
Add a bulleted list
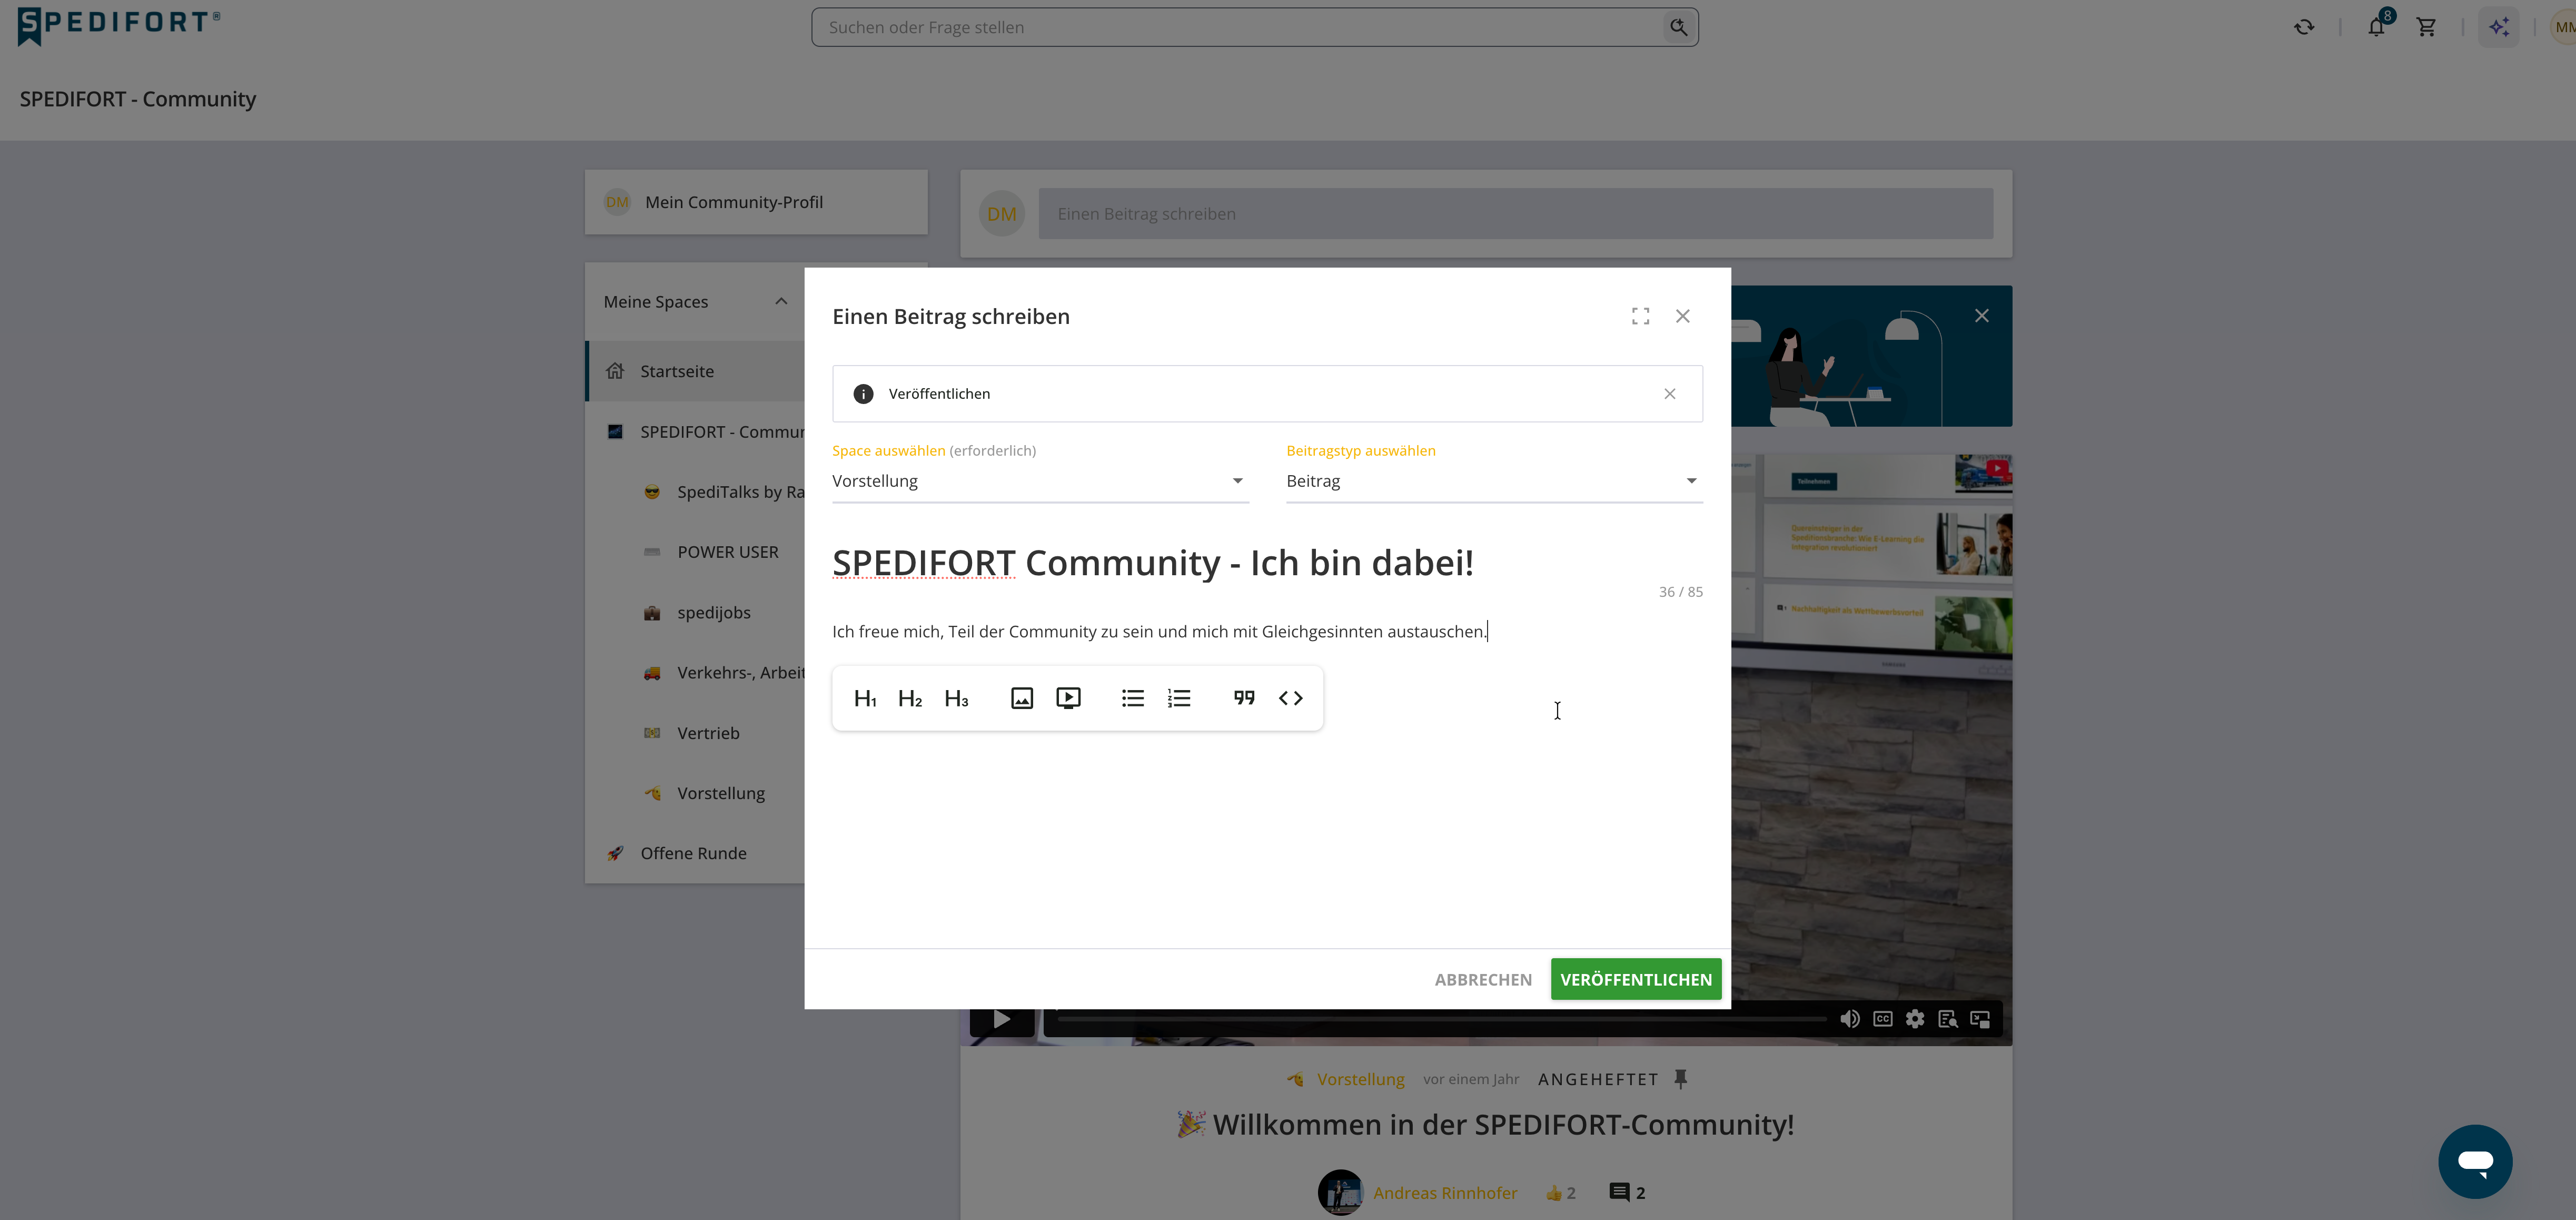[x=1132, y=698]
